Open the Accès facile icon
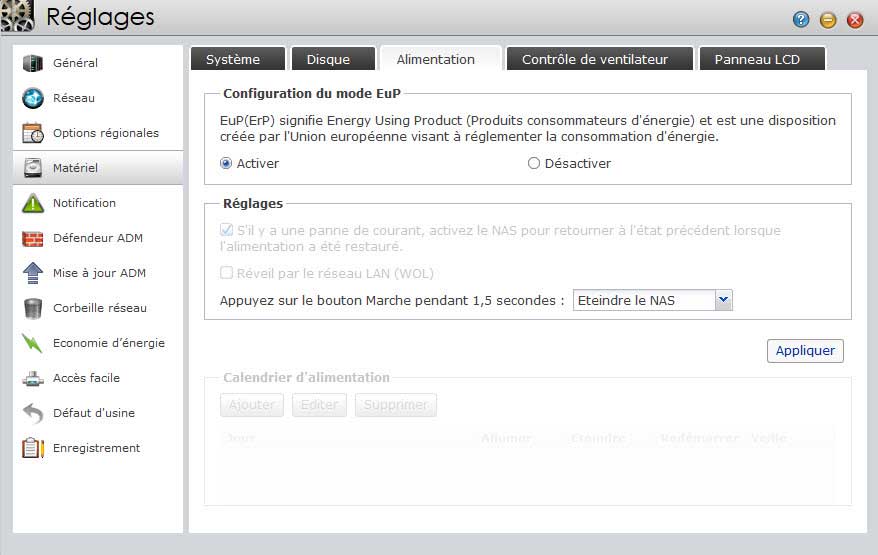Screen dimensions: 878x555 click(x=33, y=378)
